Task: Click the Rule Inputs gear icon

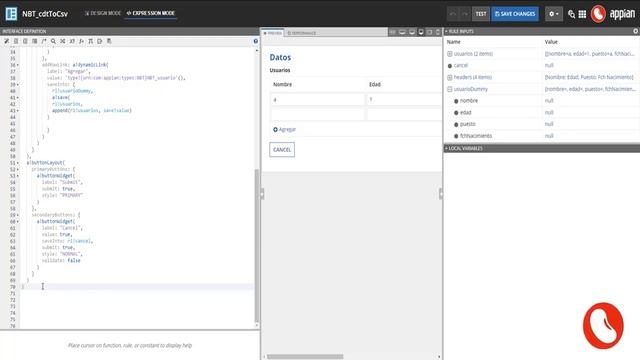Action: [x=636, y=31]
